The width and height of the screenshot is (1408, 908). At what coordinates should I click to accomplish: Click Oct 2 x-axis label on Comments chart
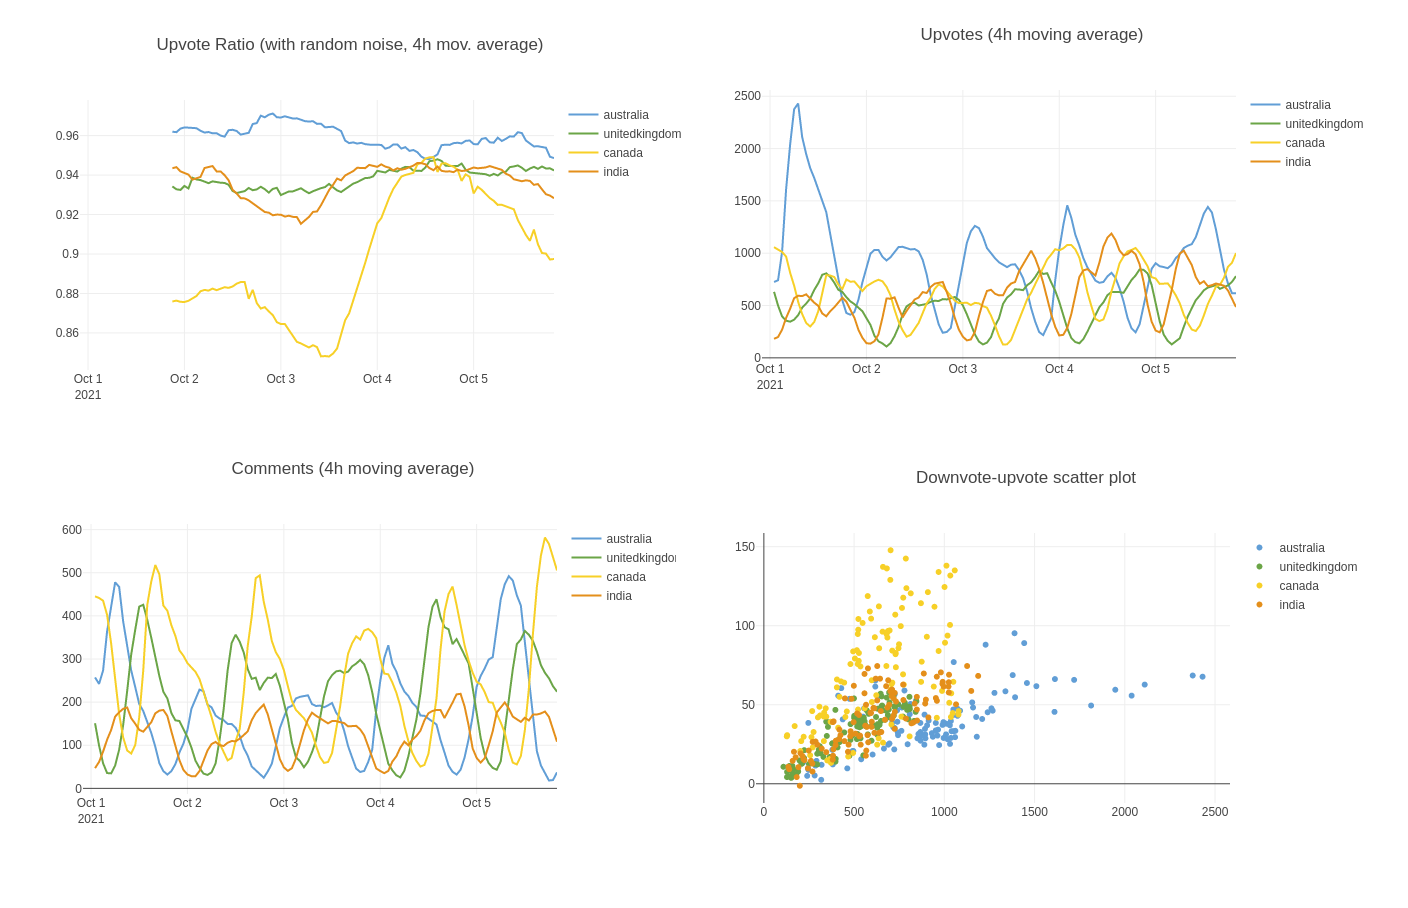(187, 803)
